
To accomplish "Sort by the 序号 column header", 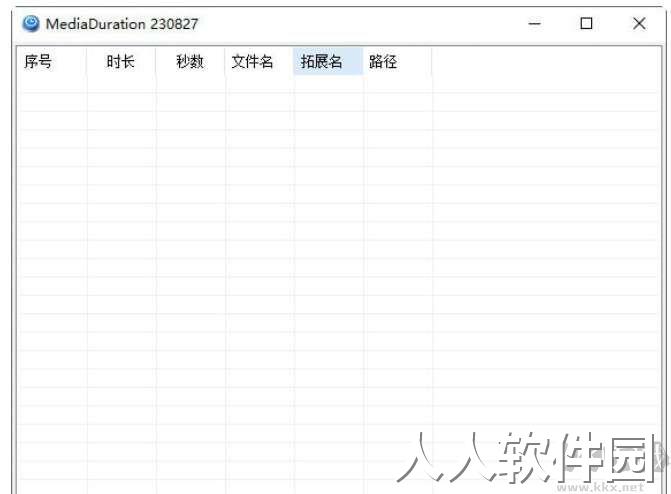I will (x=52, y=61).
